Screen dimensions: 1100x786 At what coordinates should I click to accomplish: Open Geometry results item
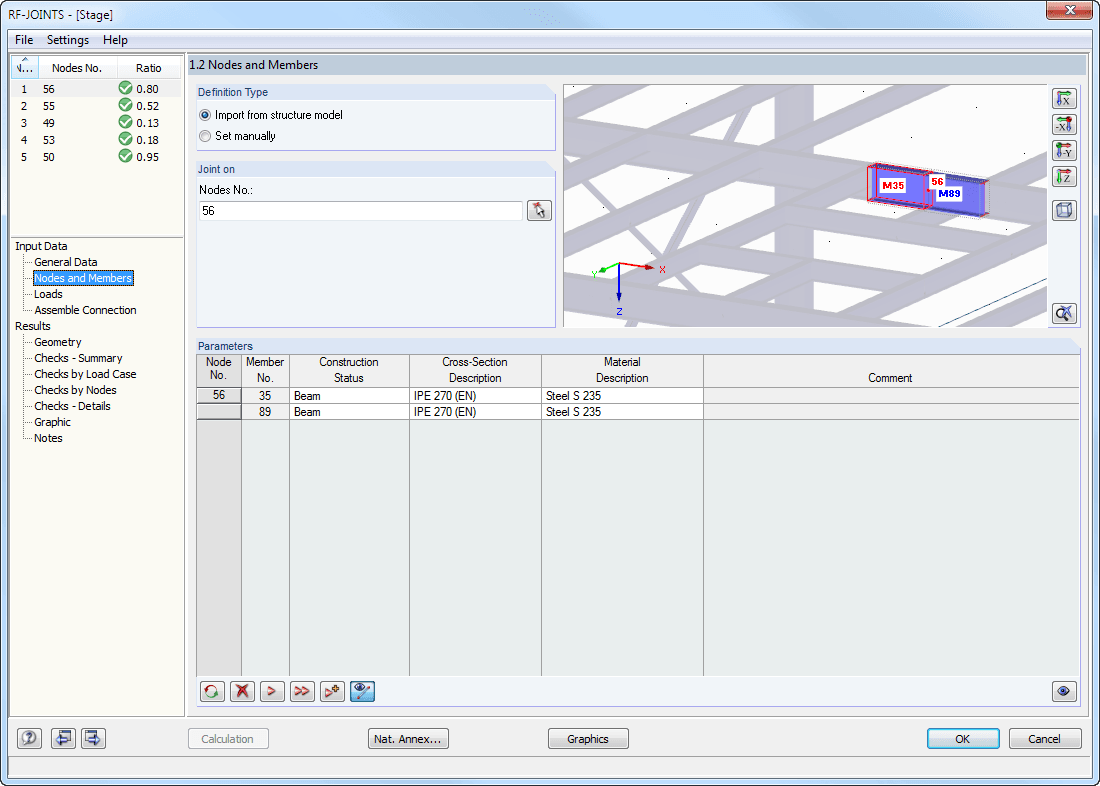tap(58, 342)
